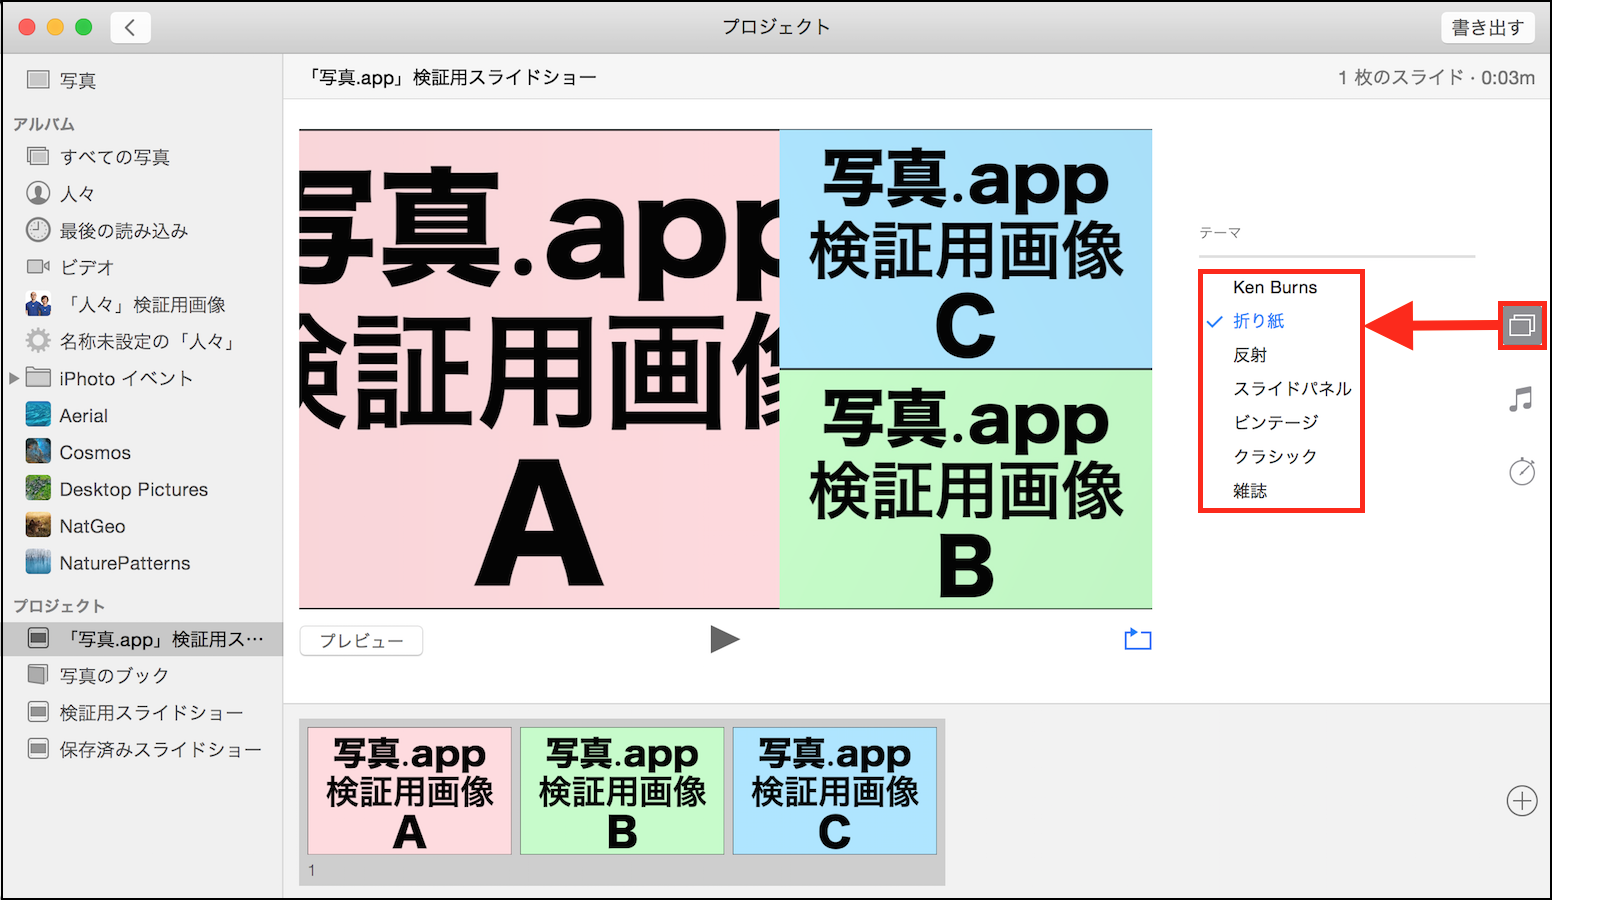Screen dimensions: 1600x900
Task: Open the theme picker icon
Action: point(1521,325)
